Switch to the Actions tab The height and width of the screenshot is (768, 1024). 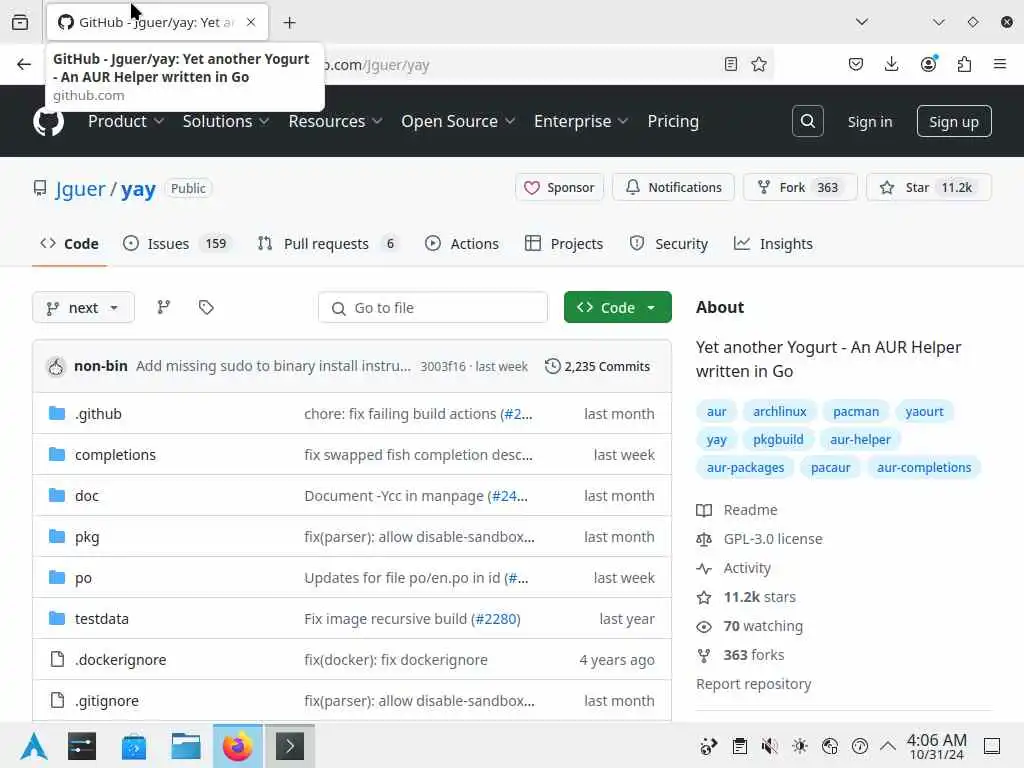pyautogui.click(x=462, y=244)
